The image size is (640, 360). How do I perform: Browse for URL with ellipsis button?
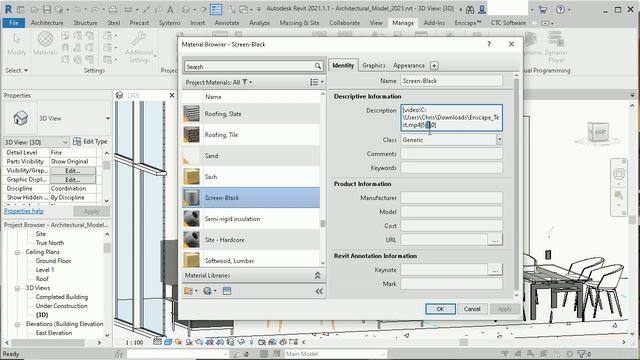[x=495, y=240]
